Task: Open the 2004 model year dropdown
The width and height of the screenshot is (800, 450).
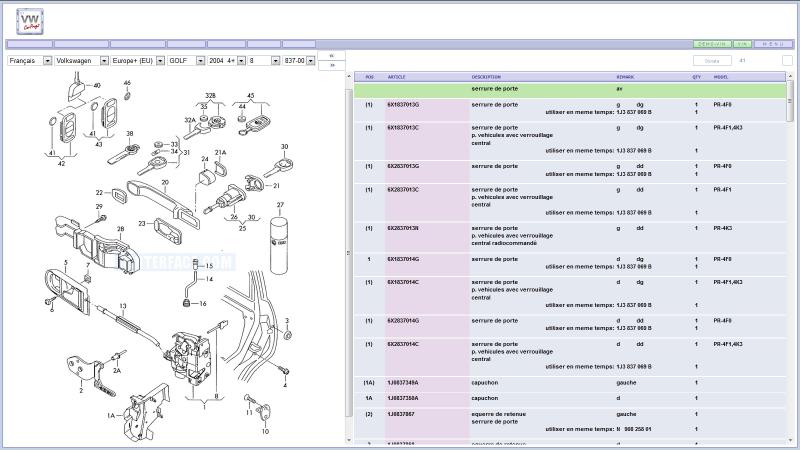Action: 227,61
